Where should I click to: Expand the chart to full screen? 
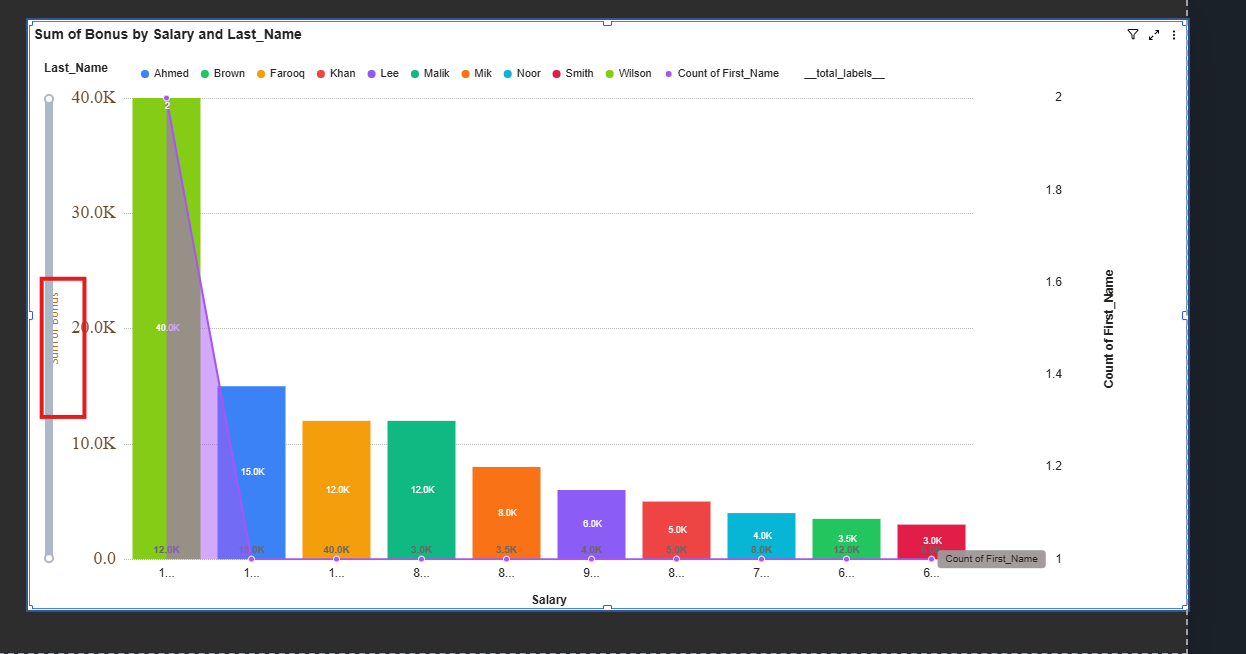[1153, 34]
